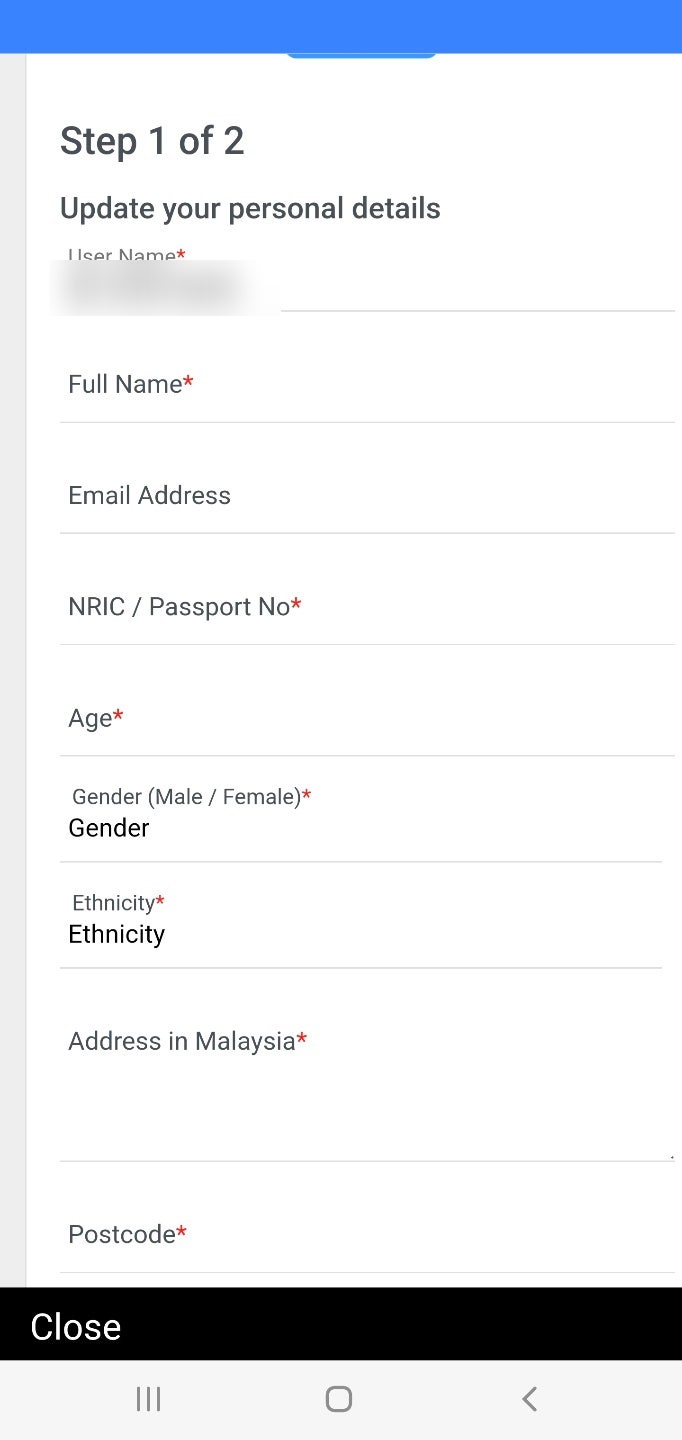Click the blue header bar
This screenshot has height=1440, width=682.
pyautogui.click(x=341, y=26)
